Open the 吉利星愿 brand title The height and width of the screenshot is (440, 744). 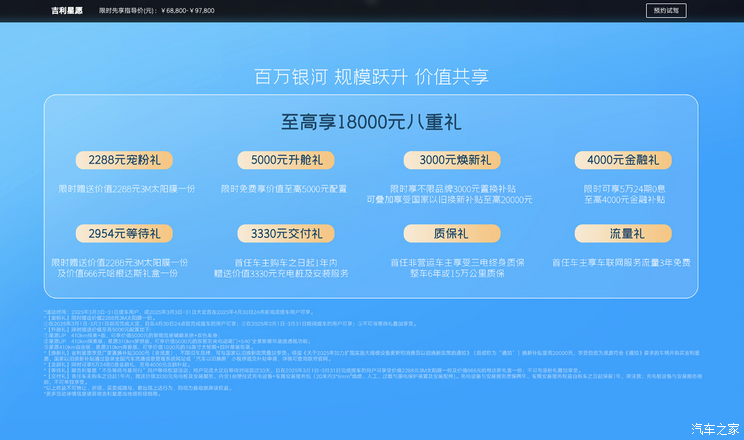67,10
